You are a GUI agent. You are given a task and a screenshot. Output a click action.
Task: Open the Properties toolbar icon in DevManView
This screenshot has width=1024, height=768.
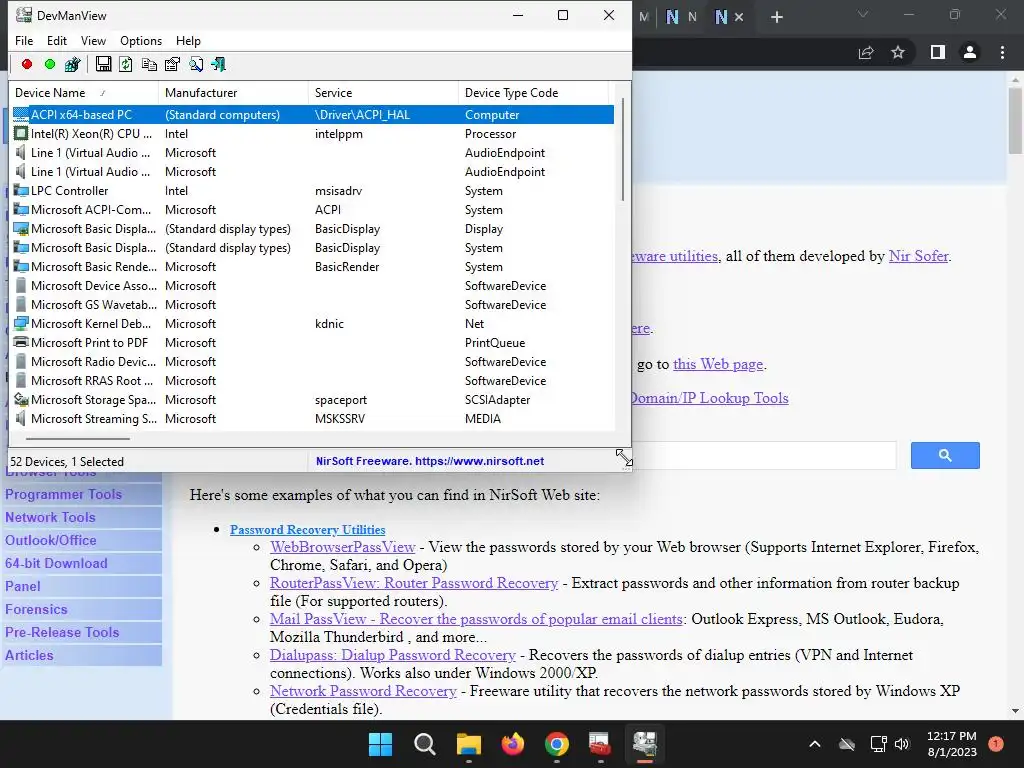(172, 64)
